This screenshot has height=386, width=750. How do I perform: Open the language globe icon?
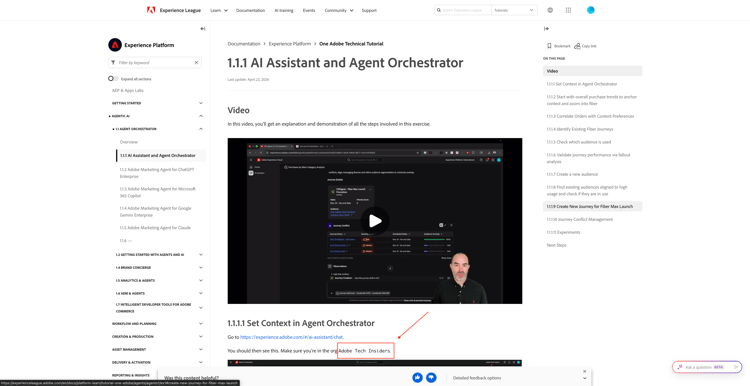pyautogui.click(x=550, y=10)
